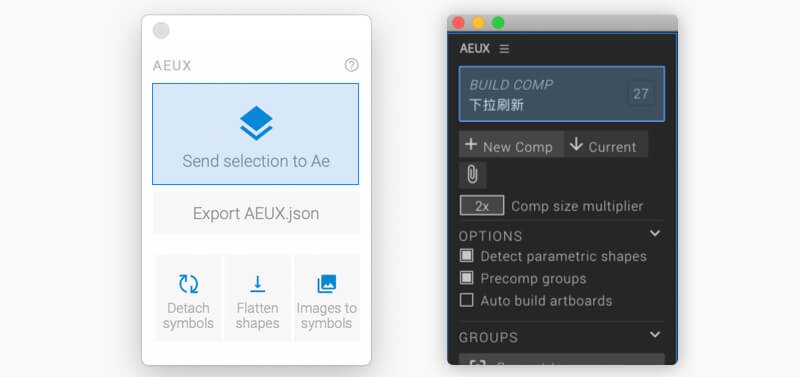Image resolution: width=800 pixels, height=377 pixels.
Task: Select the Current comp button
Action: [x=606, y=145]
